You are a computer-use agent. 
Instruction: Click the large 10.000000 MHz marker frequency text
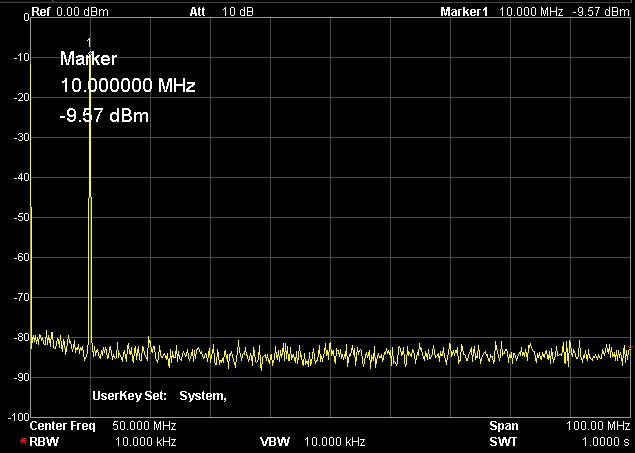(x=127, y=87)
